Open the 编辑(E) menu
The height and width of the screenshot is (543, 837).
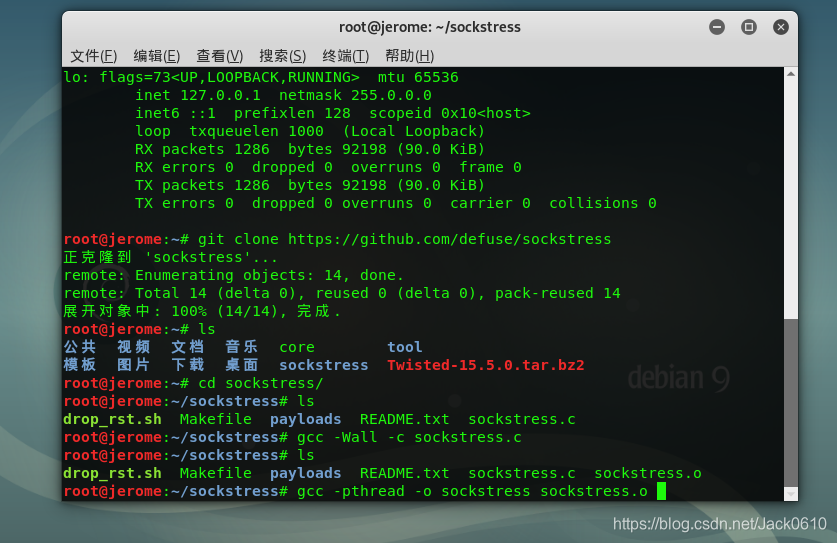pos(156,56)
